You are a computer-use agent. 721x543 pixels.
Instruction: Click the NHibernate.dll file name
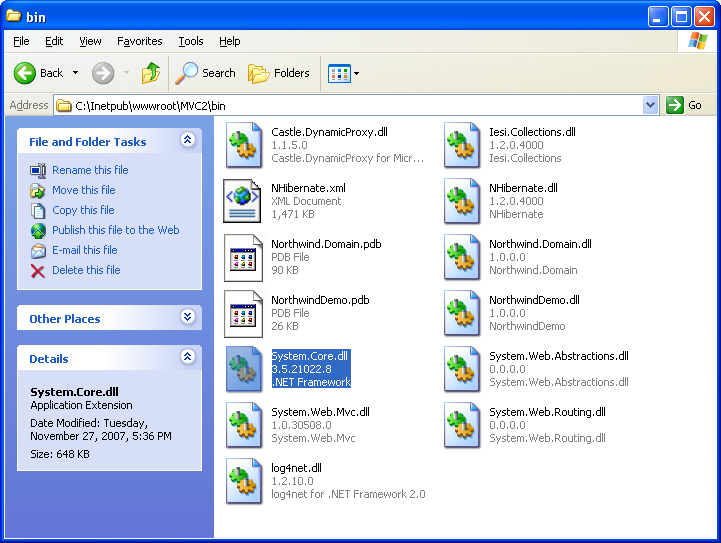523,188
